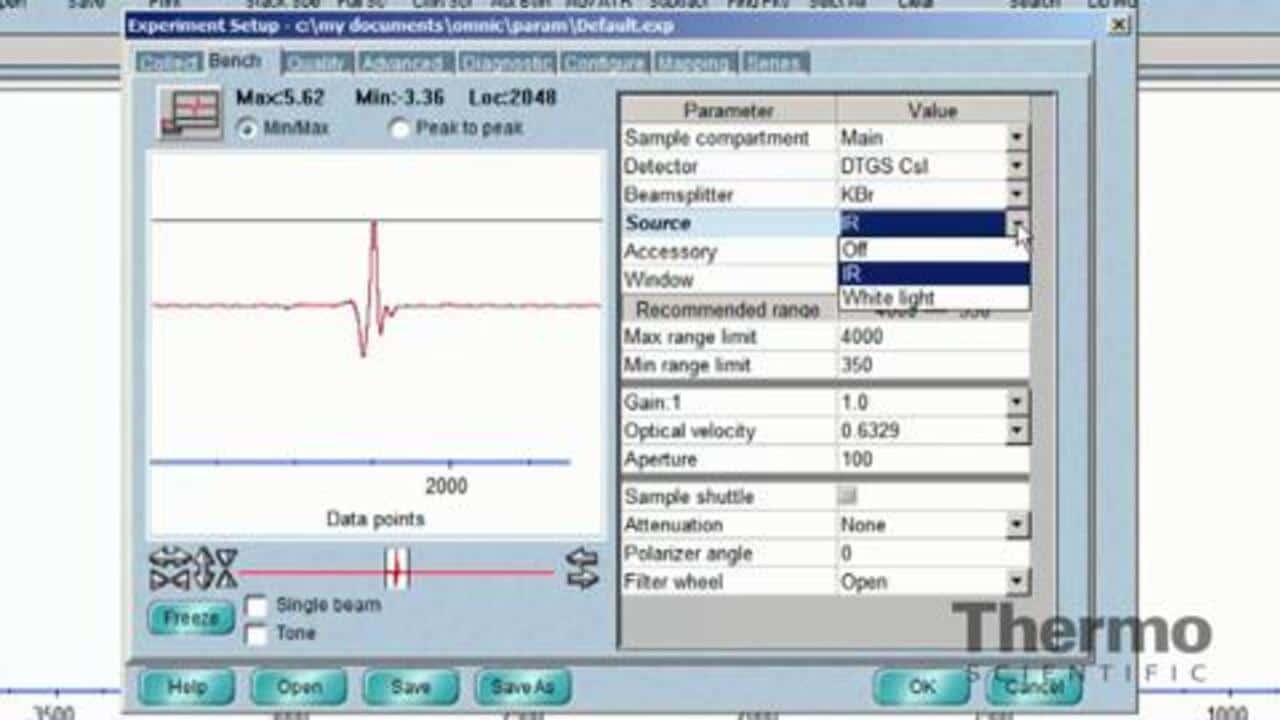Open the Collect tab

pyautogui.click(x=168, y=63)
